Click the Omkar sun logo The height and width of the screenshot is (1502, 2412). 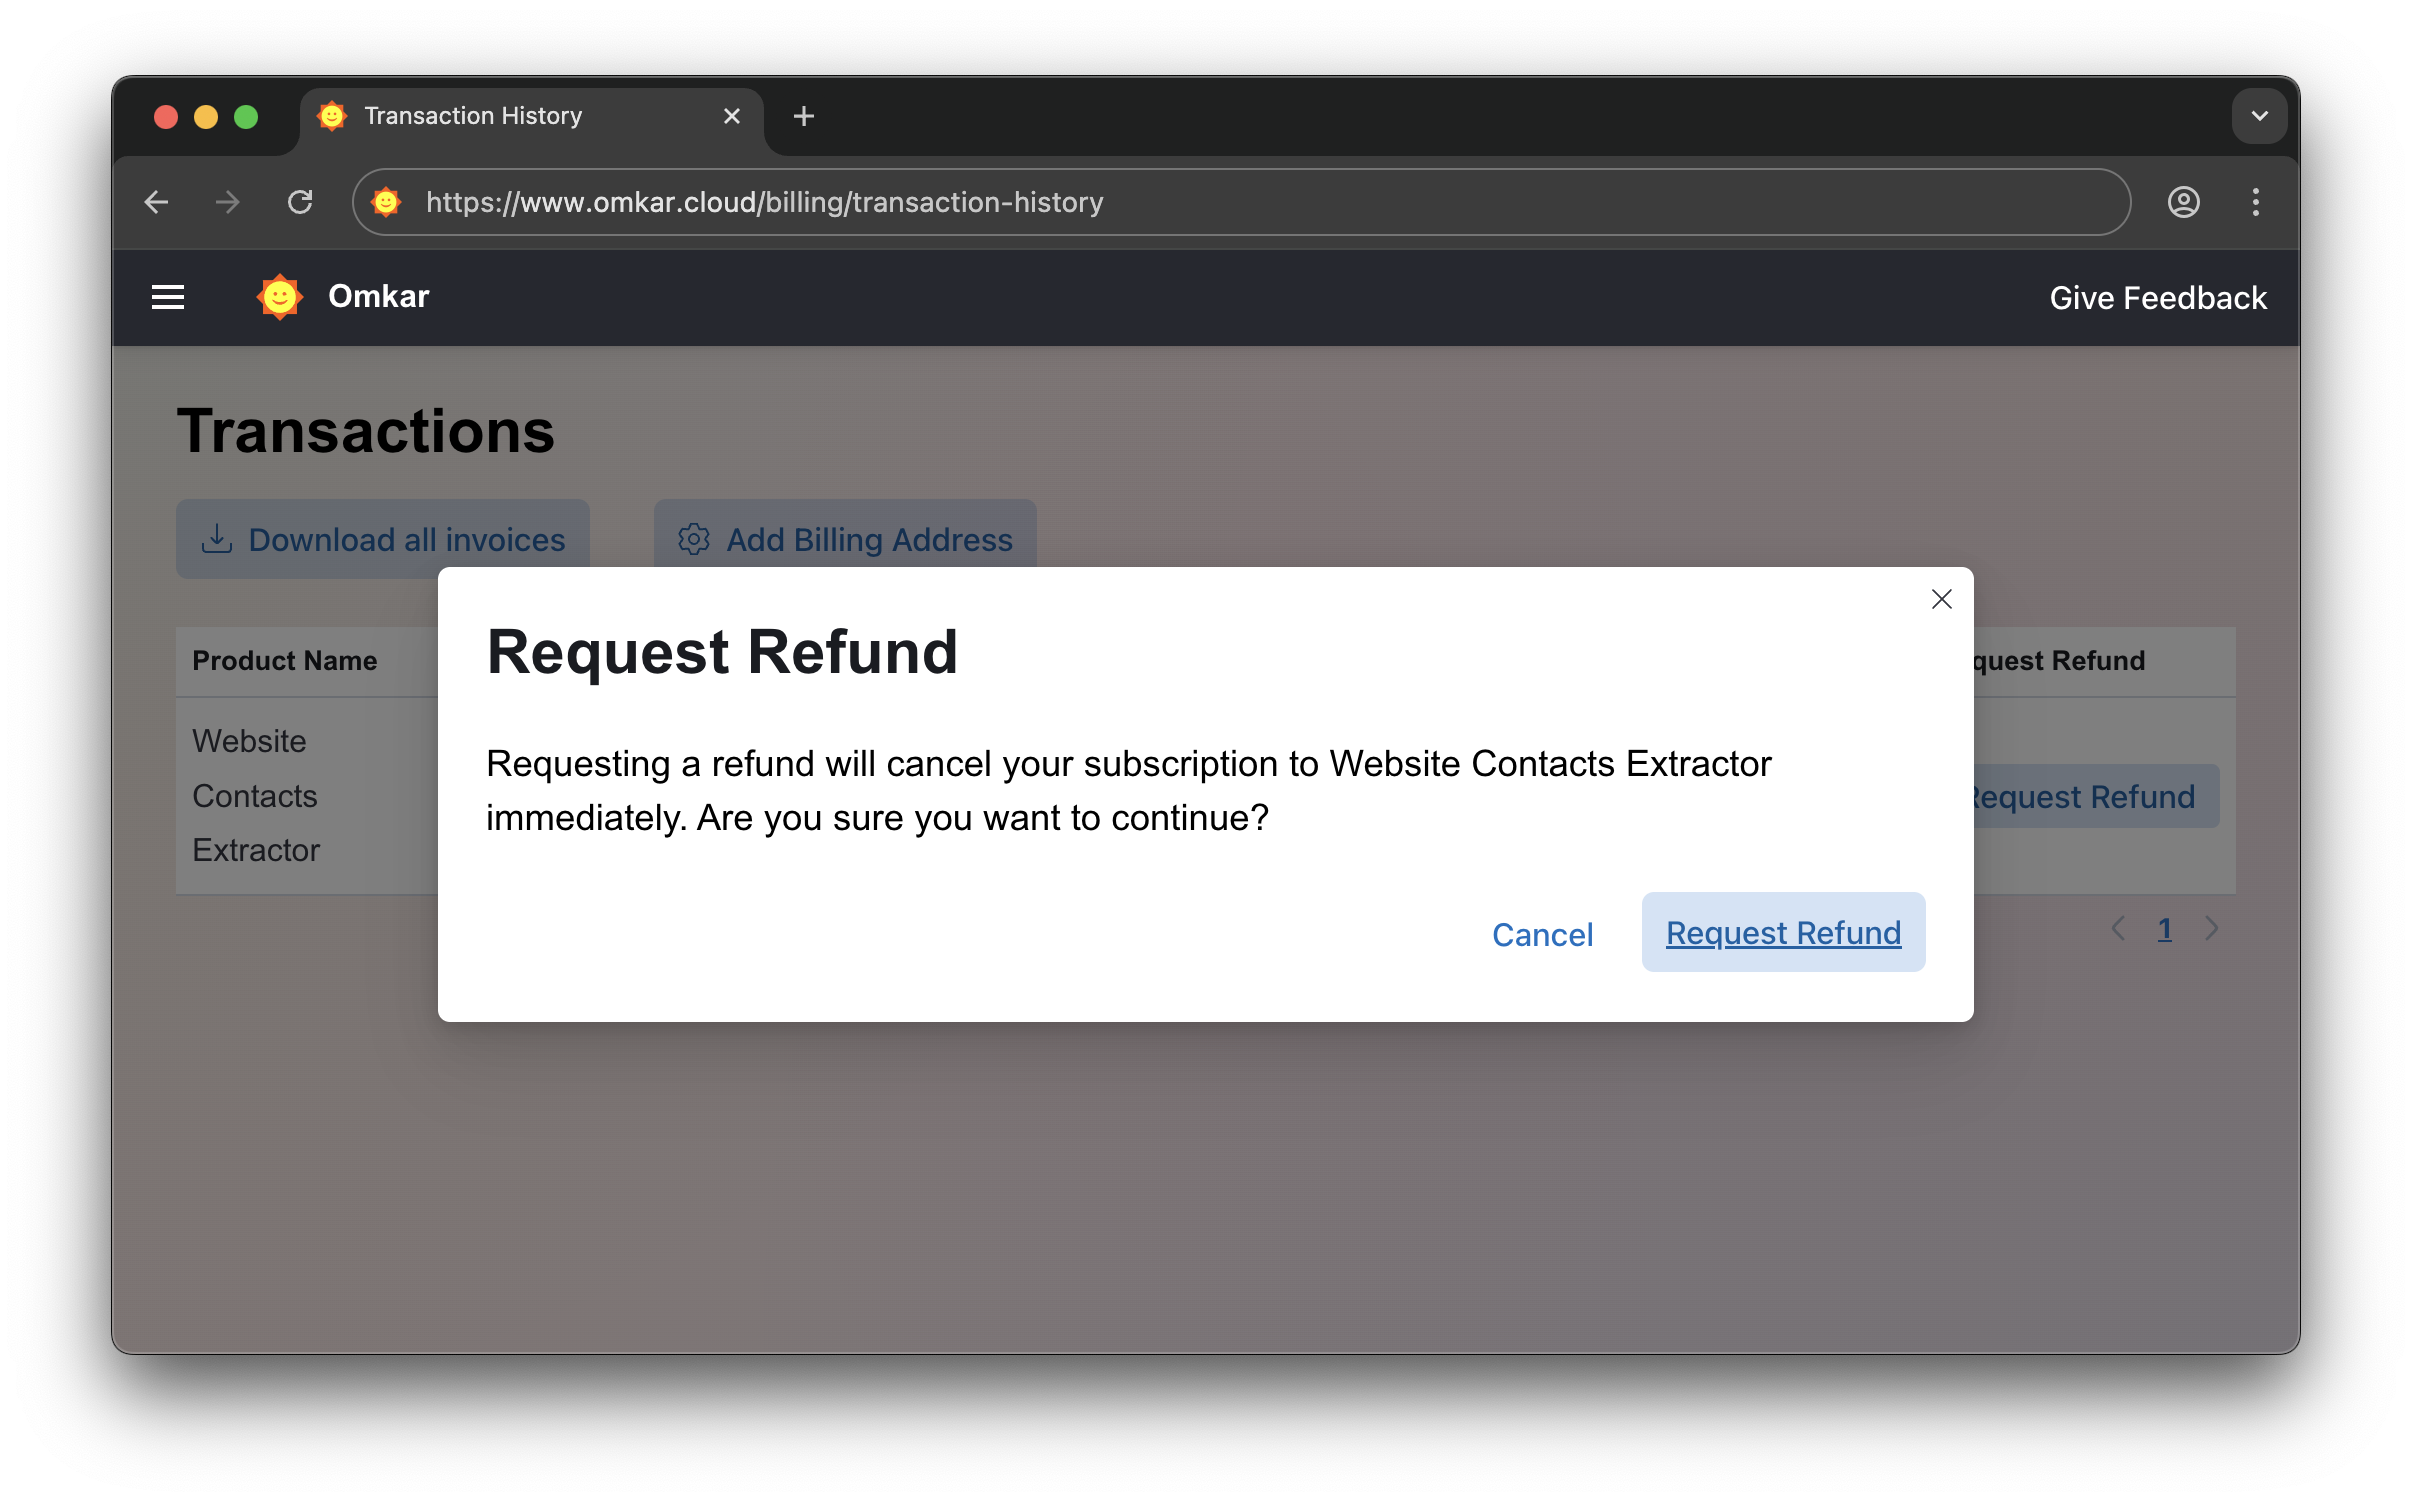tap(280, 297)
